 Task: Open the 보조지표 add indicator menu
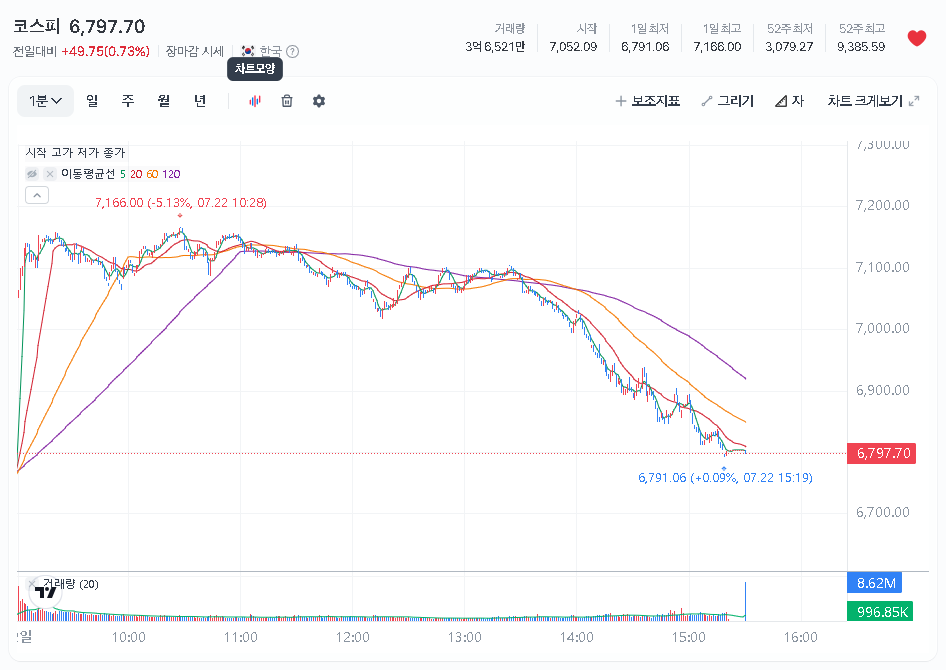[x=647, y=101]
